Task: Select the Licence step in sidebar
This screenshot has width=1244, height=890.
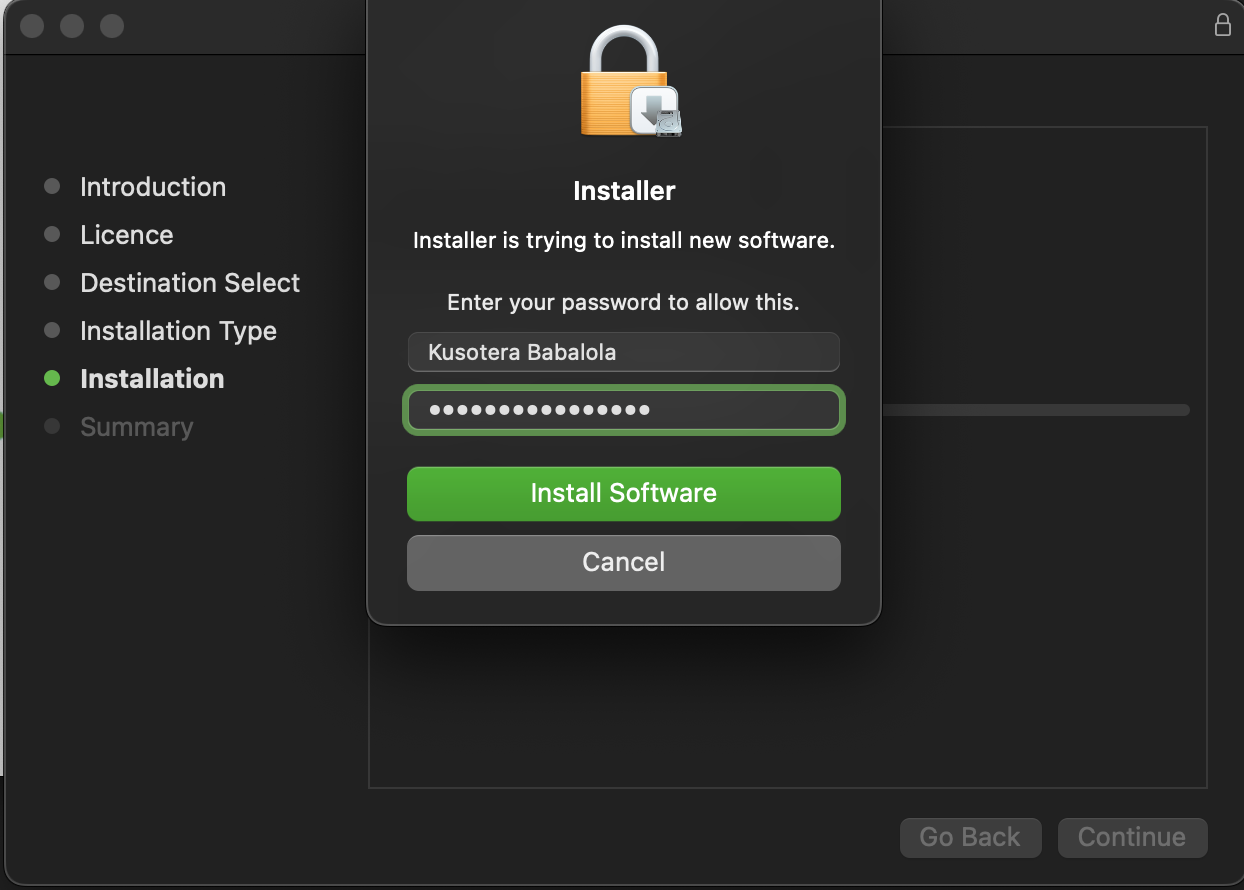Action: [126, 235]
